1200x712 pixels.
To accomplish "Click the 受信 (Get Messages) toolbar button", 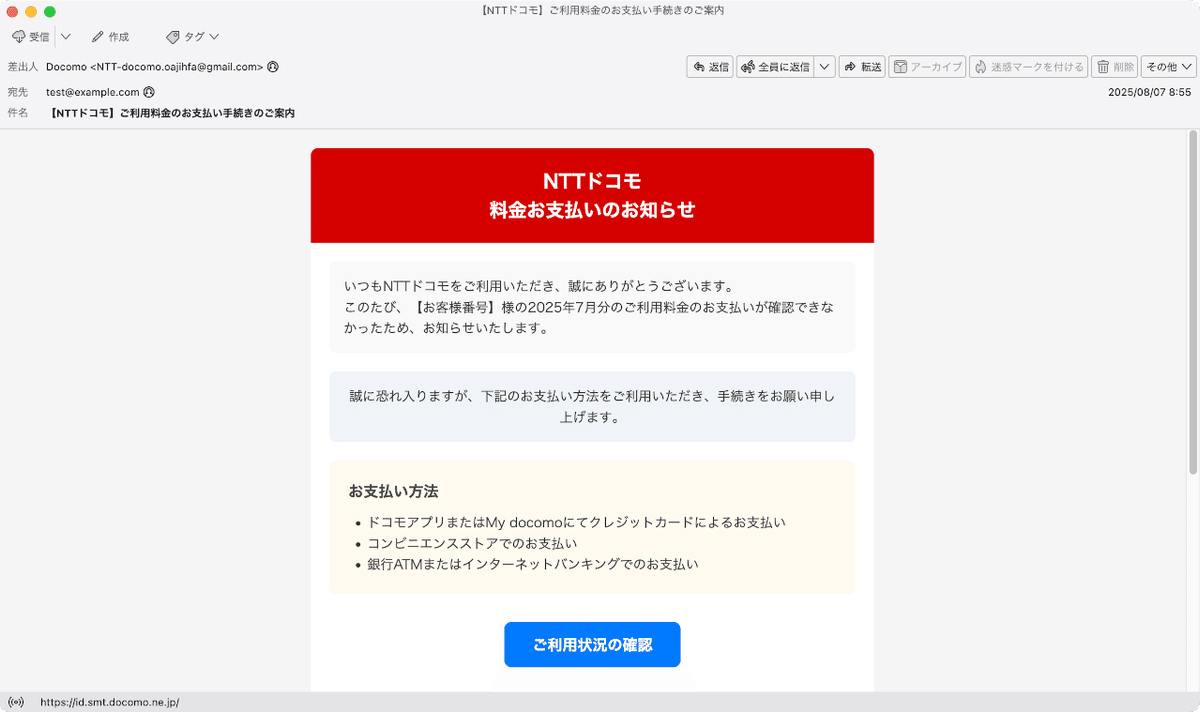I will point(30,37).
